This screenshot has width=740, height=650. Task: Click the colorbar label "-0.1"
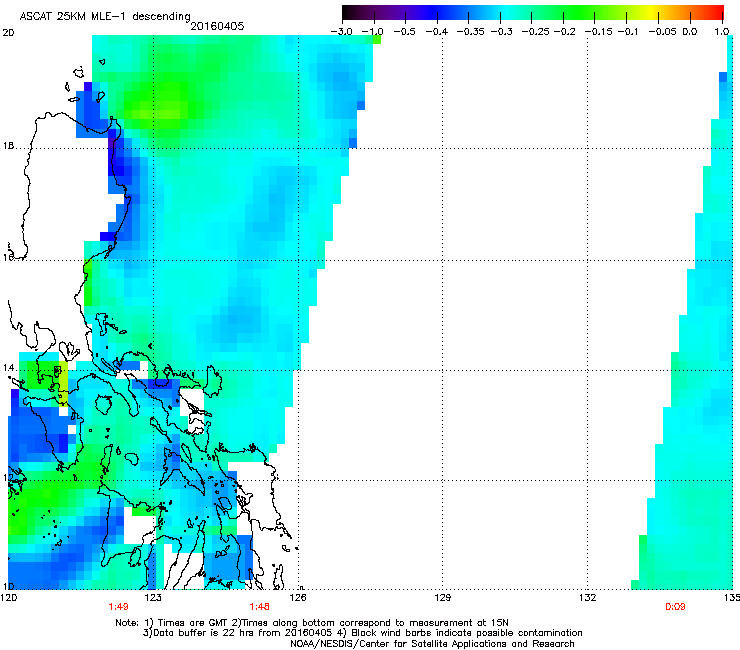click(628, 32)
